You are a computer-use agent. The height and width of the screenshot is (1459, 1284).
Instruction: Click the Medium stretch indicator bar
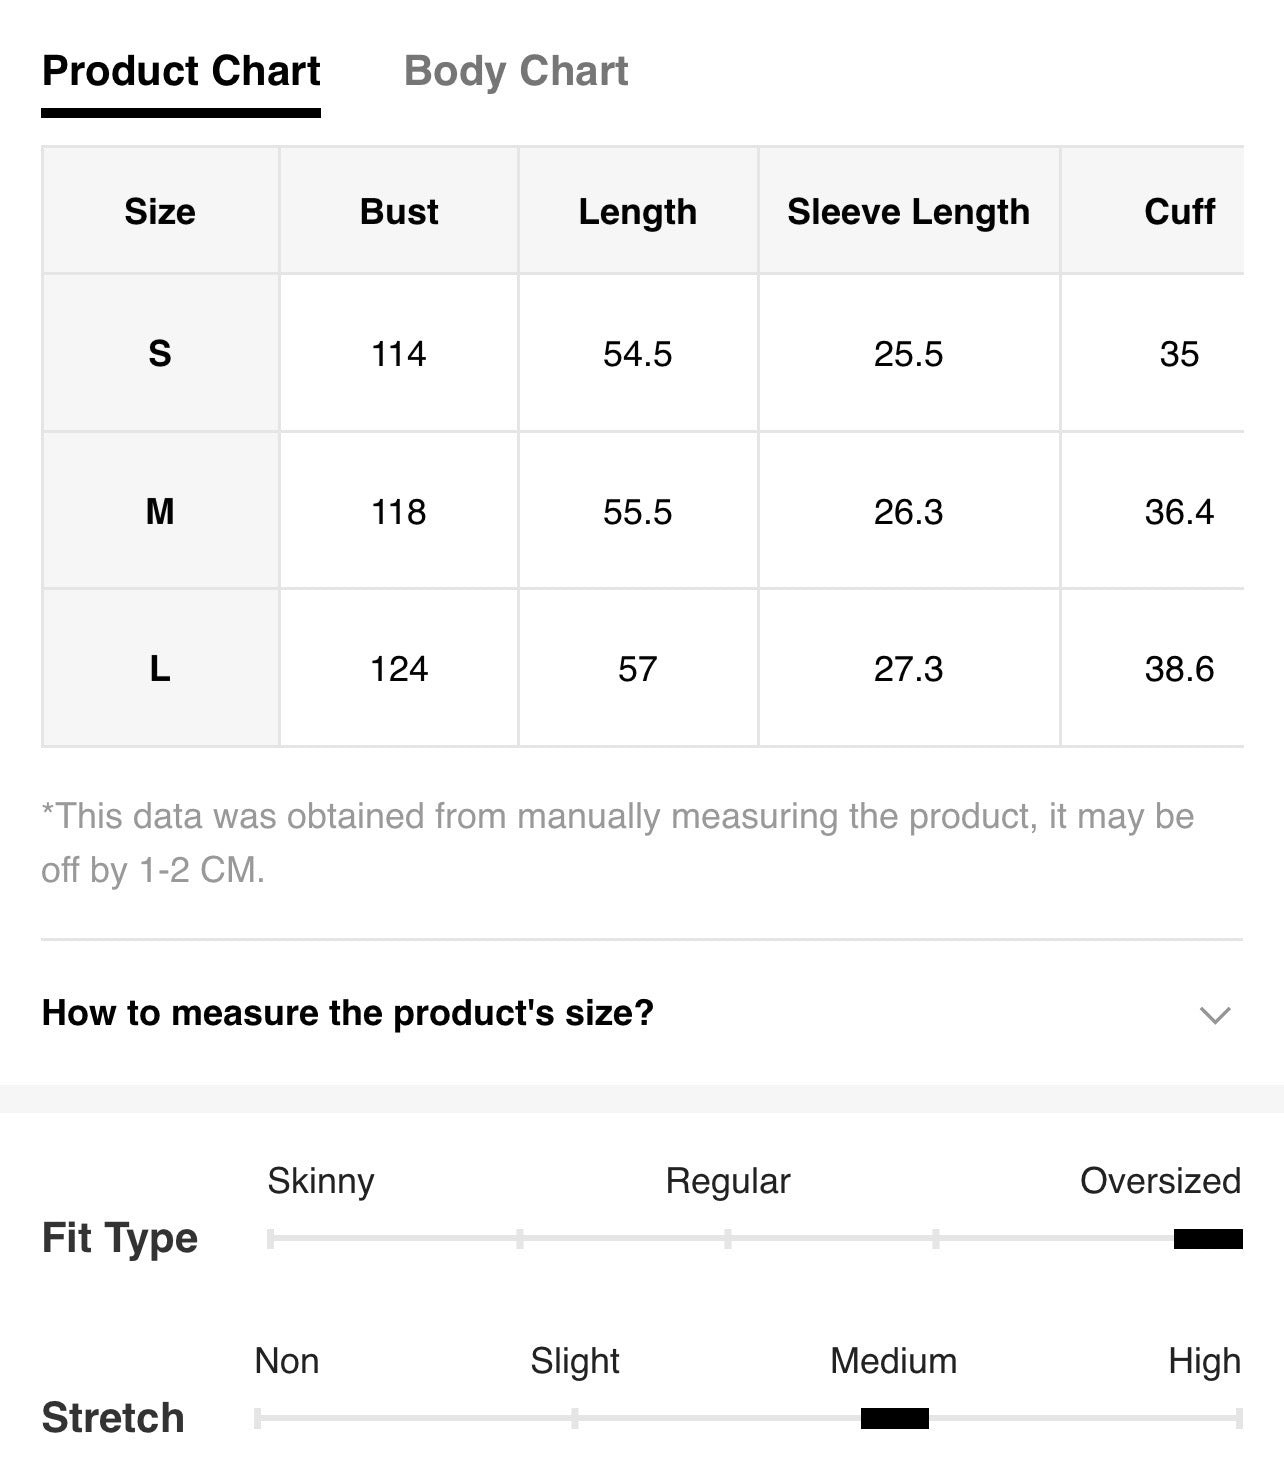(x=895, y=1418)
